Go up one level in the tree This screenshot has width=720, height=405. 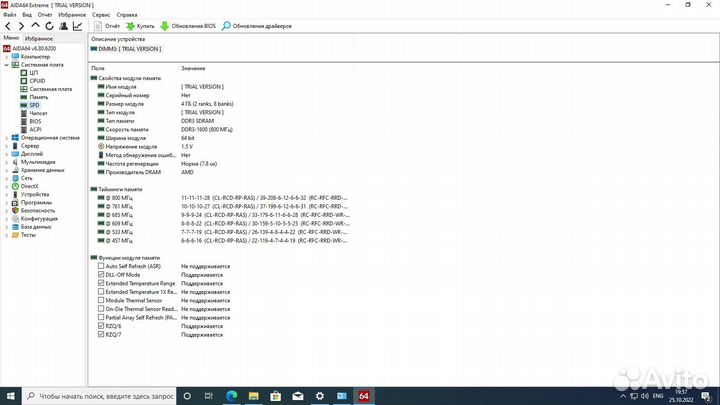click(35, 26)
